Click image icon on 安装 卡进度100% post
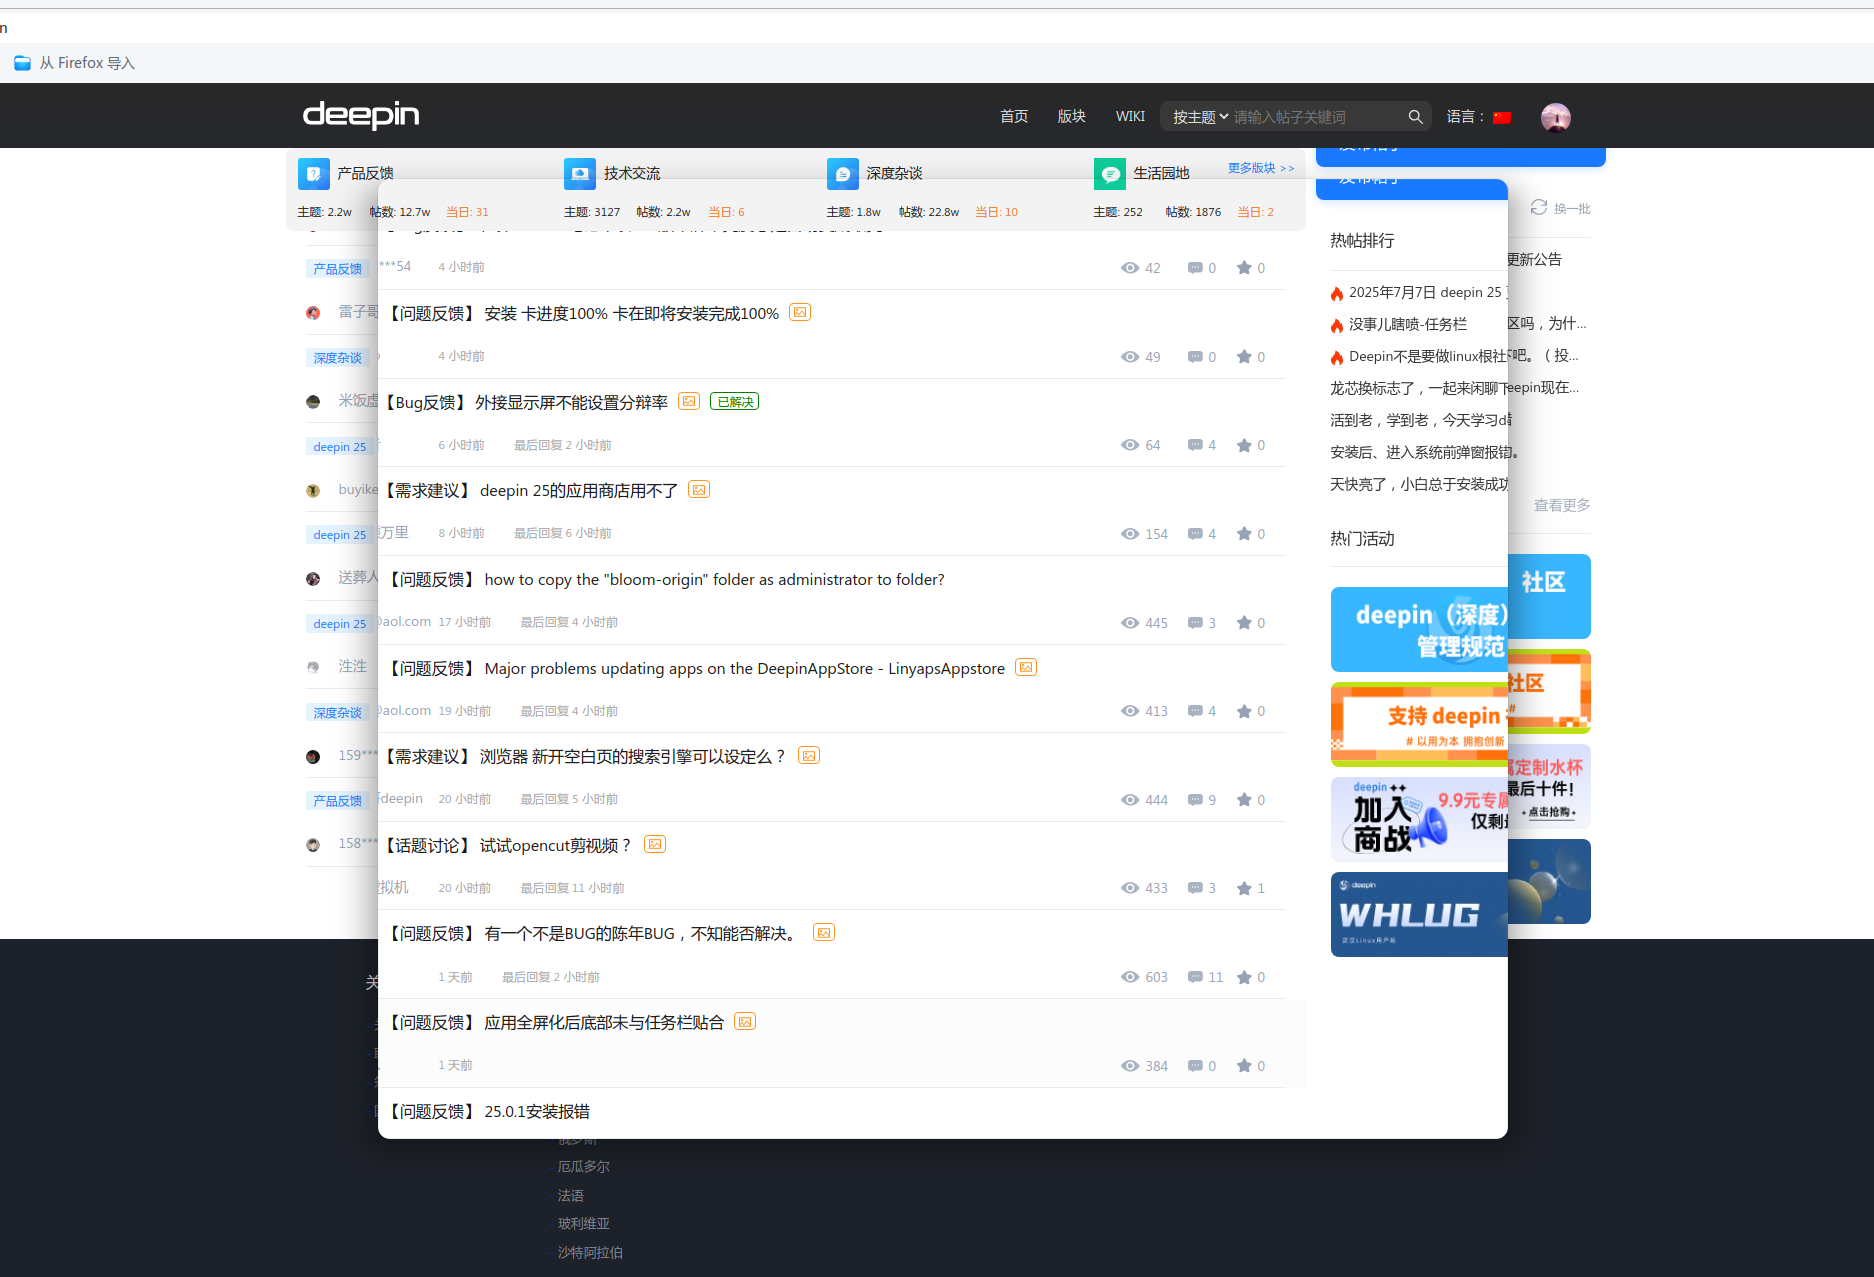 tap(799, 312)
